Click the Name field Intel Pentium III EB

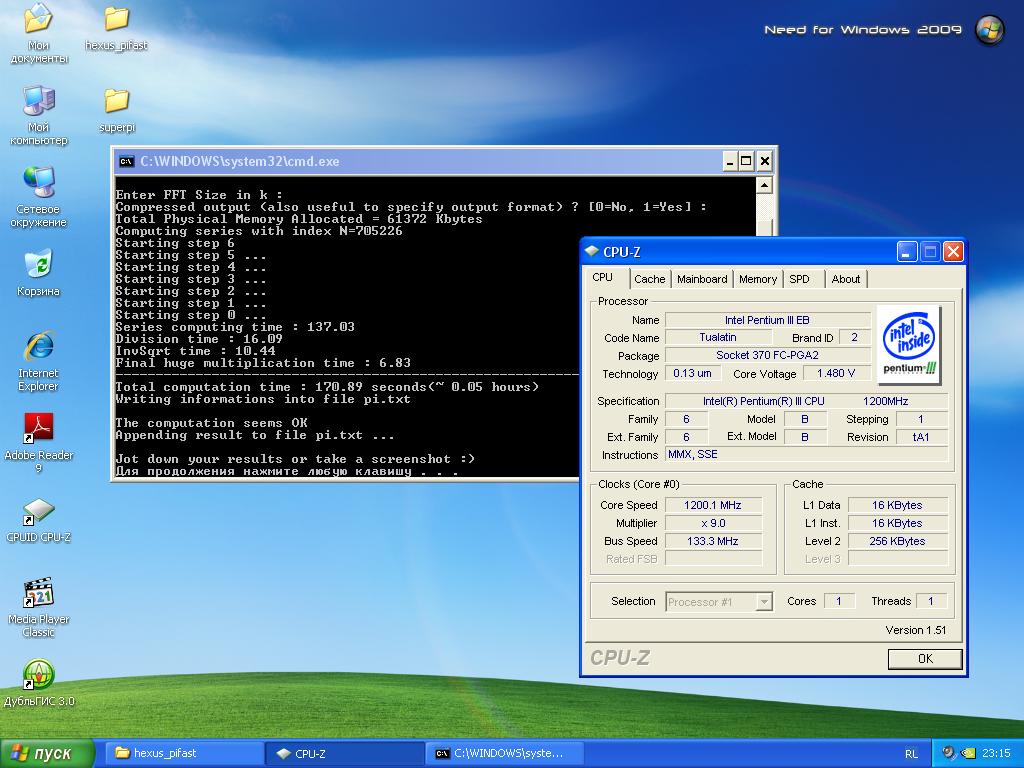(x=767, y=320)
